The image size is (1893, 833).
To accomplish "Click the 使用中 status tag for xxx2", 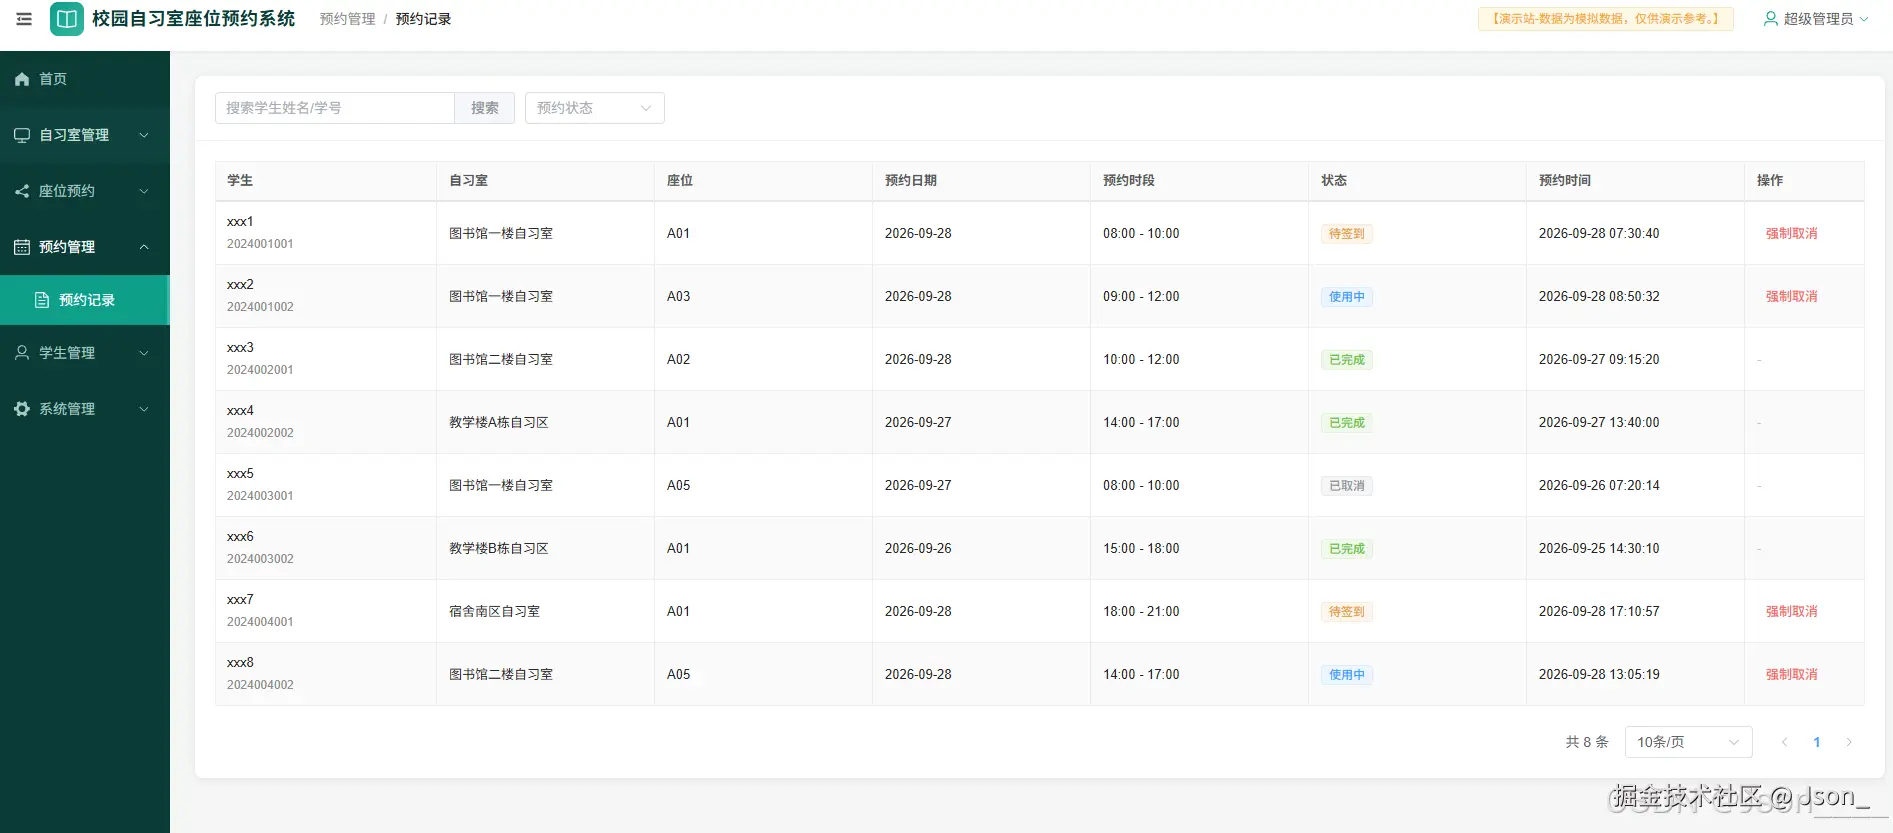I will (x=1347, y=297).
